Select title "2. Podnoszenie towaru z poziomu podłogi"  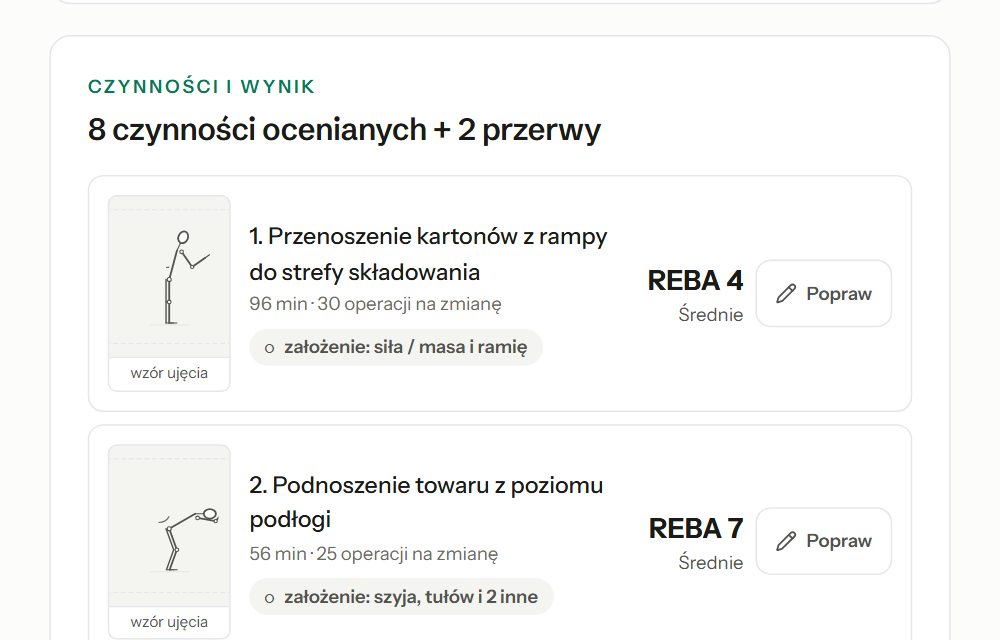pyautogui.click(x=426, y=502)
